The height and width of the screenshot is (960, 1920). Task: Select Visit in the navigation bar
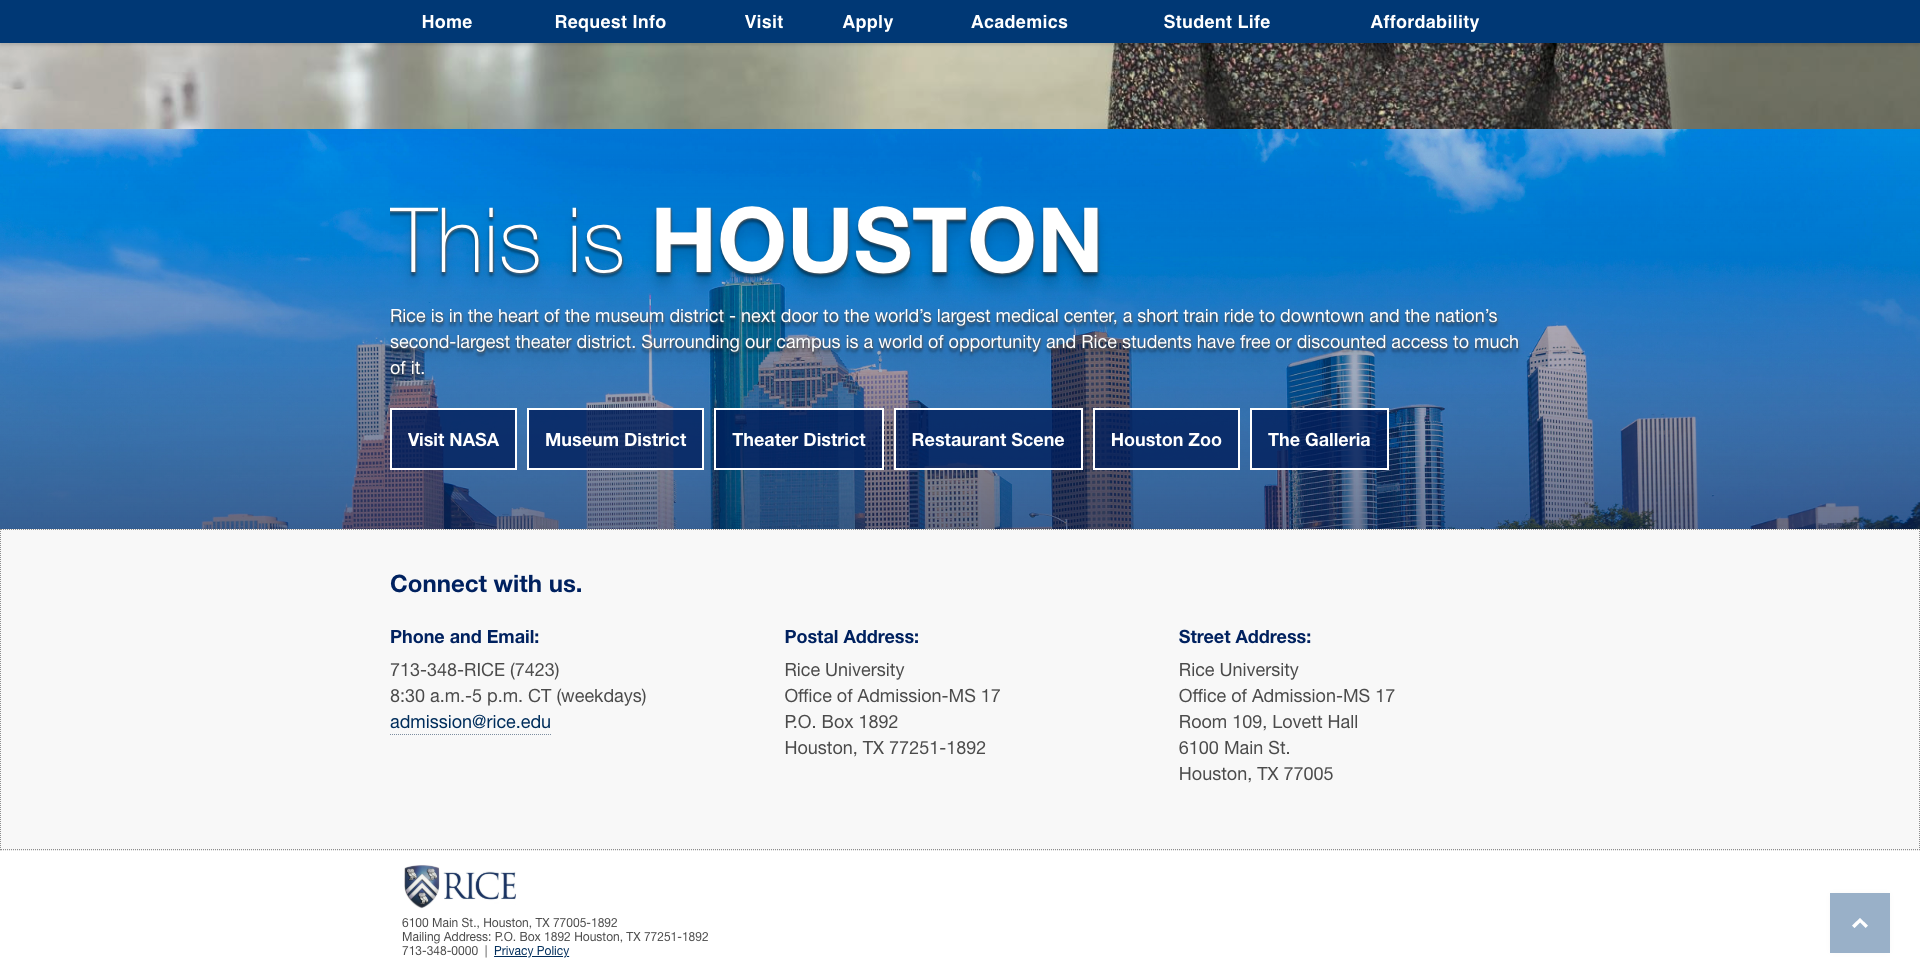764,22
